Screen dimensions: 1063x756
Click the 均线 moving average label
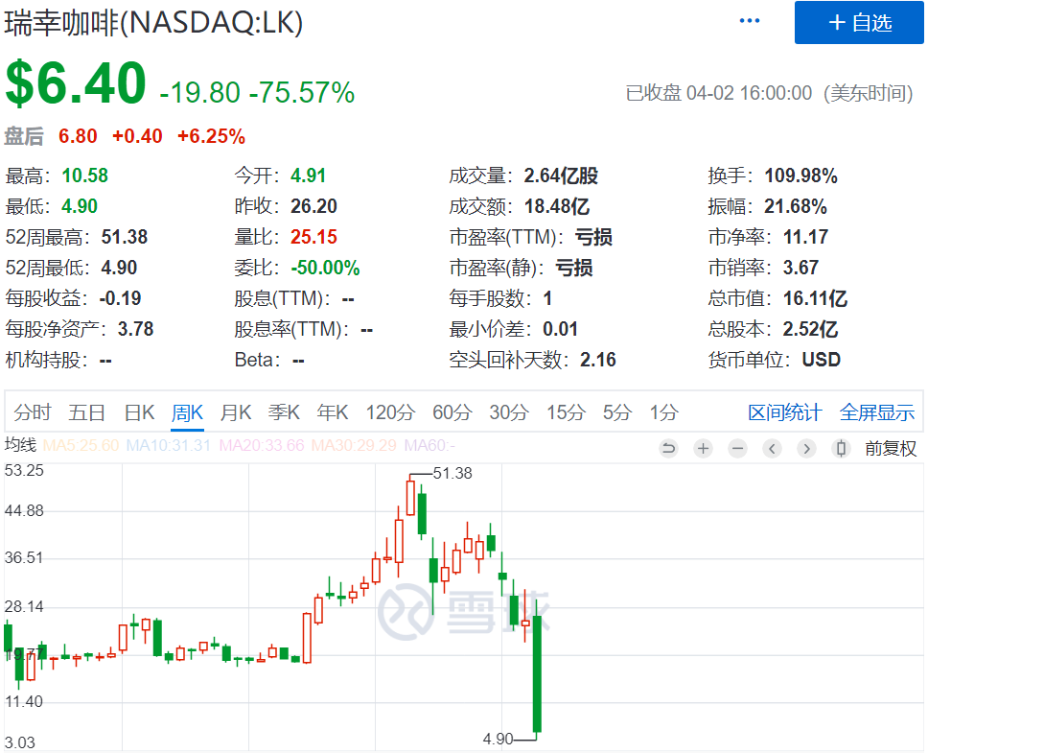[x=20, y=445]
